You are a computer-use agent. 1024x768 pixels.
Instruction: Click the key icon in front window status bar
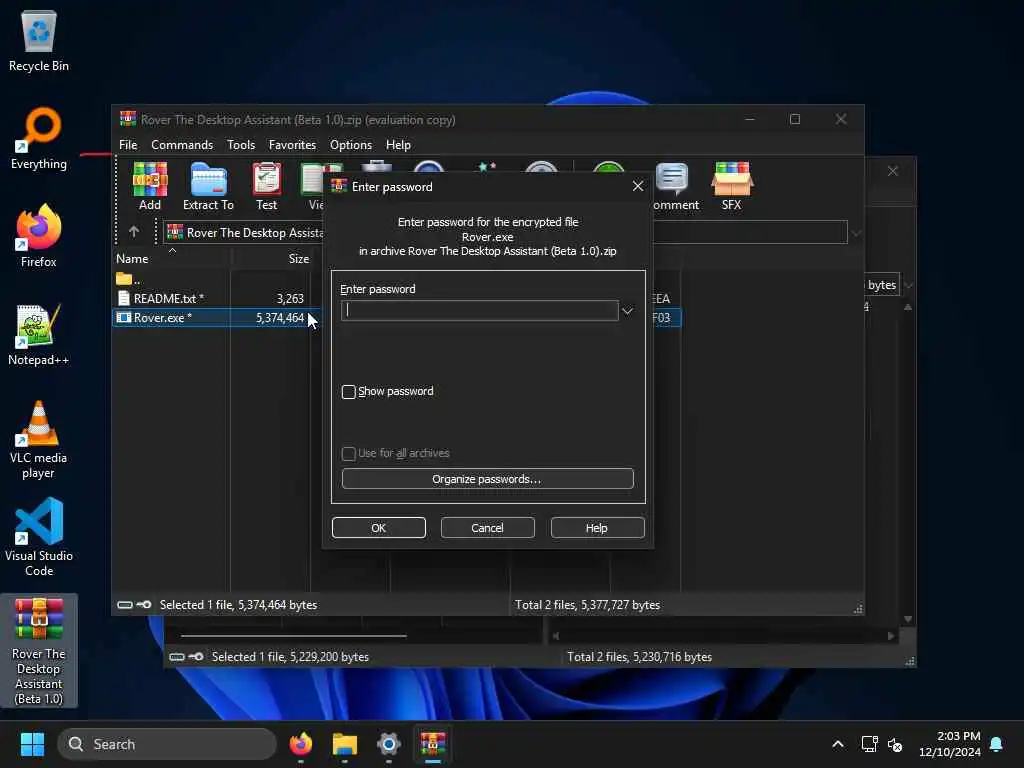coord(144,605)
